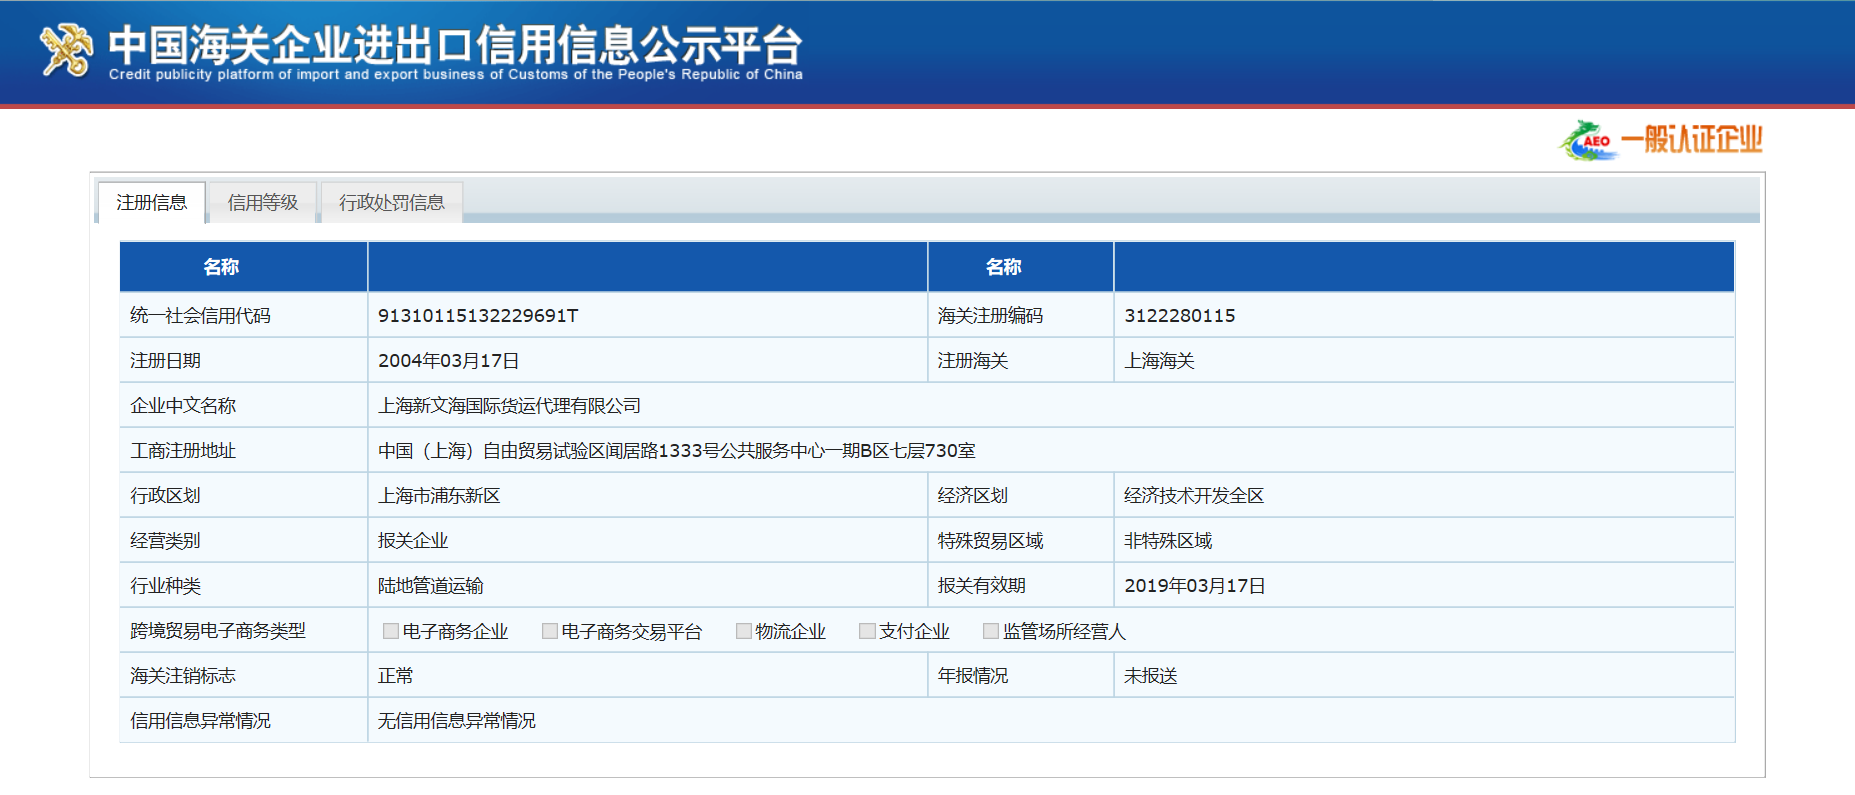Tick the 支付企业 checkbox

868,631
